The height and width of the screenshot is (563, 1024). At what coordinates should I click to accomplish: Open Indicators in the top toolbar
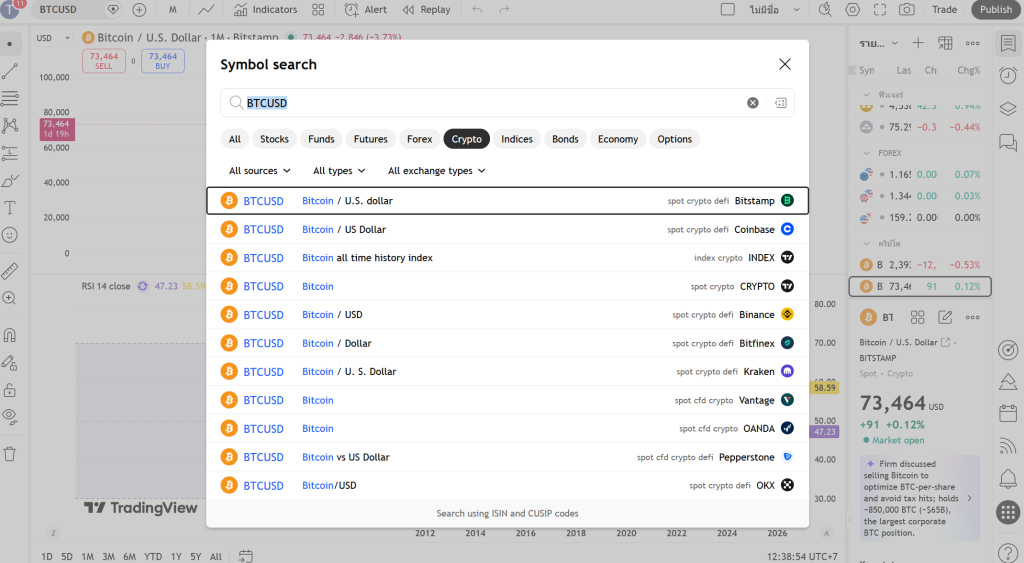click(x=265, y=10)
